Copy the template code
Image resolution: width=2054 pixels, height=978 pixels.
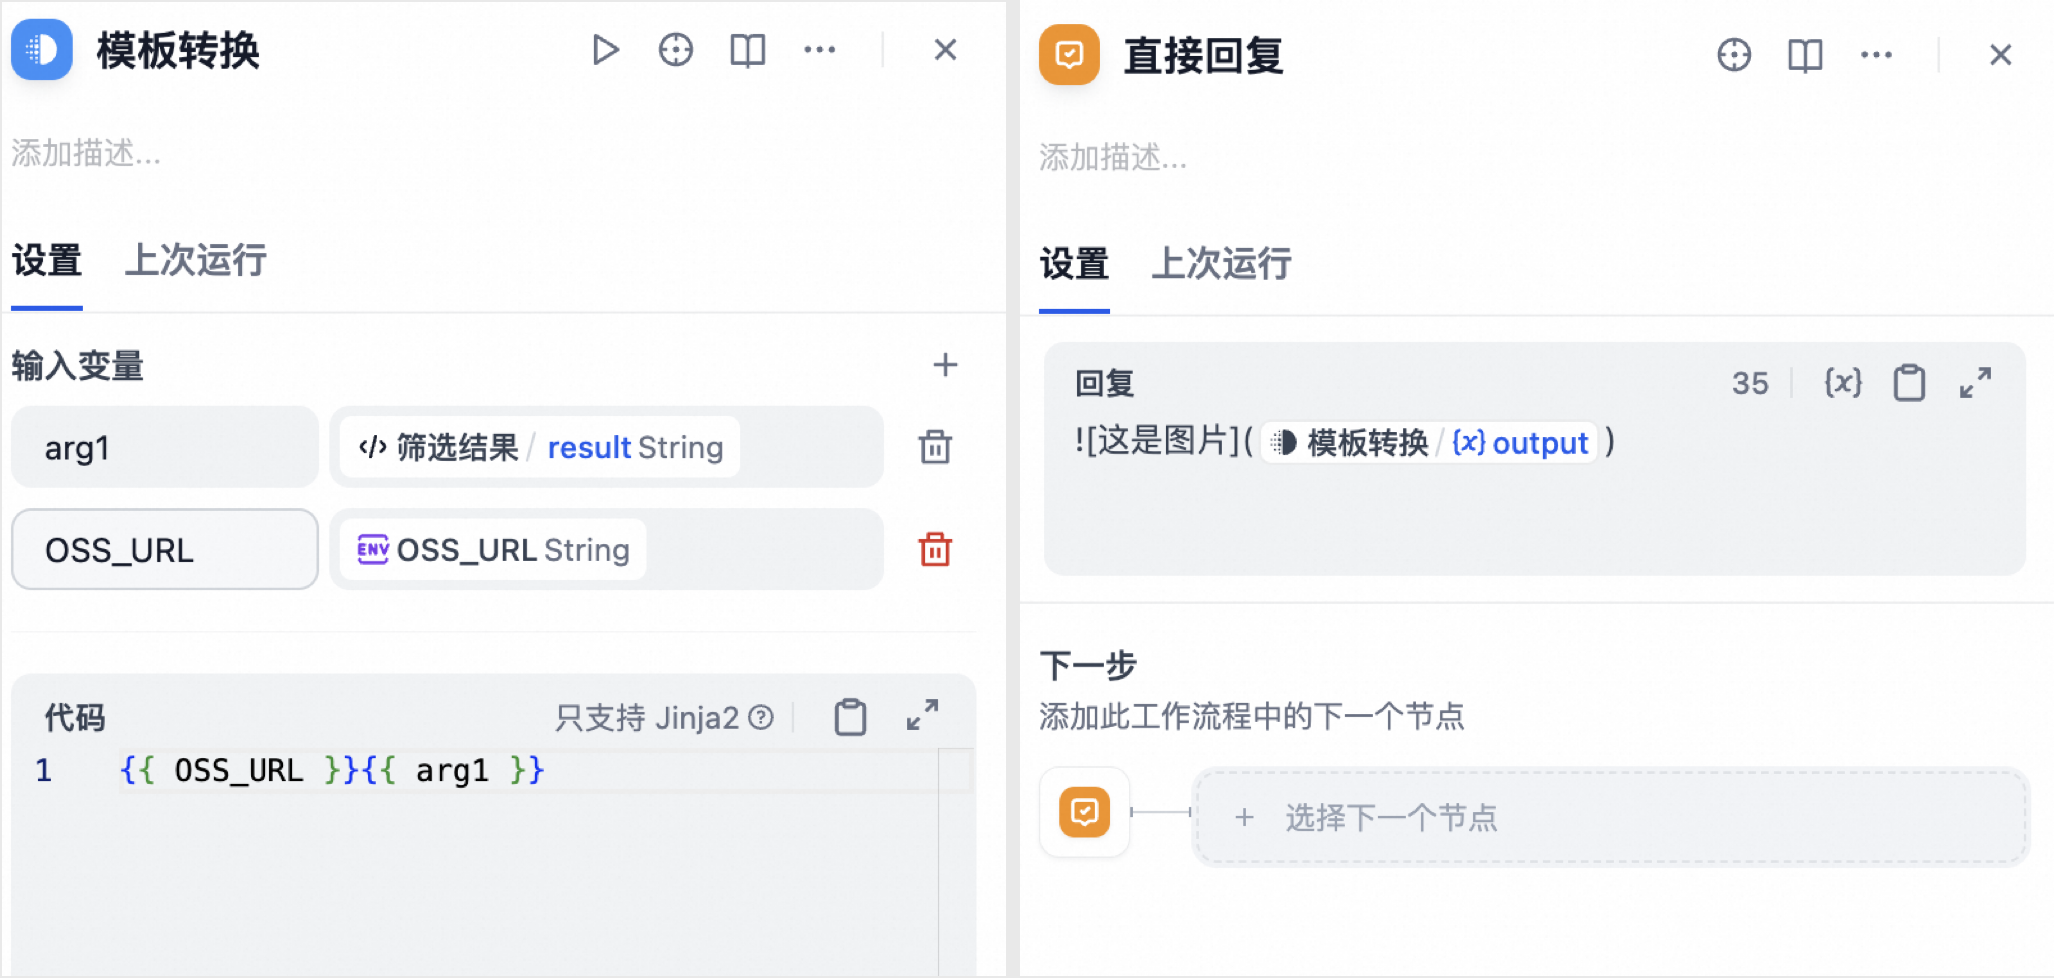click(x=850, y=717)
